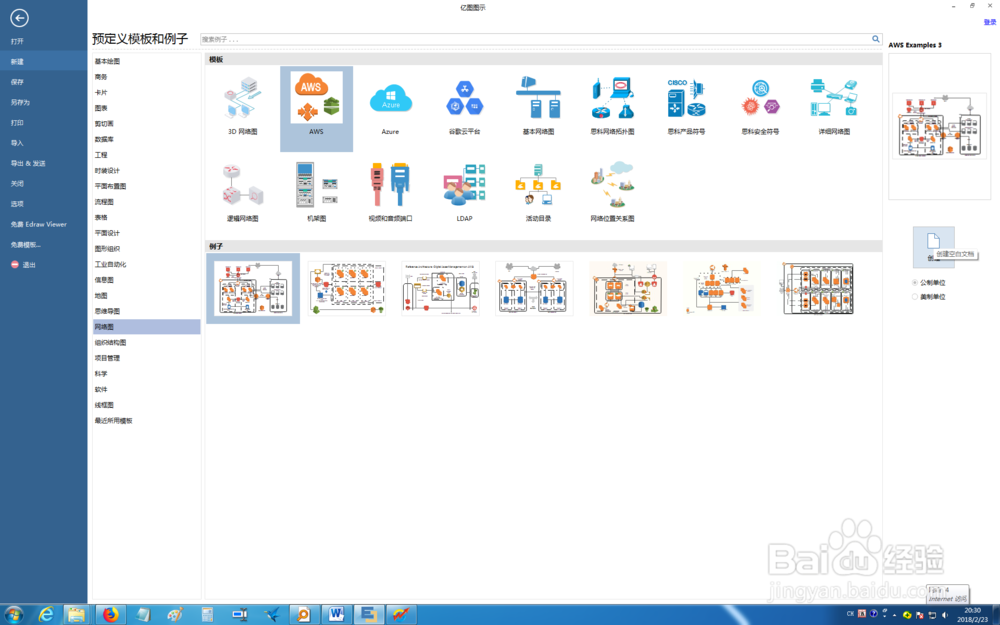
Task: Open the 详细网络图 template icon
Action: [834, 98]
